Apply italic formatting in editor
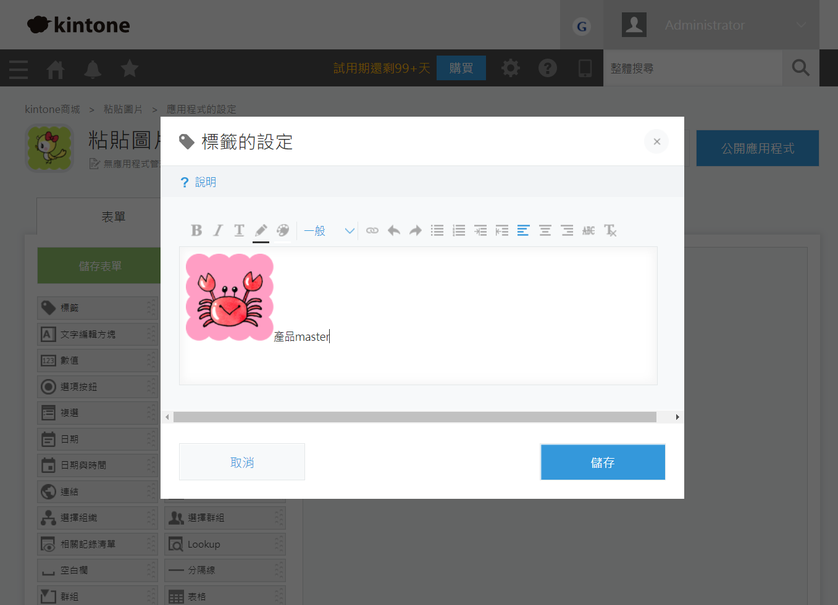Viewport: 838px width, 605px height. click(218, 231)
